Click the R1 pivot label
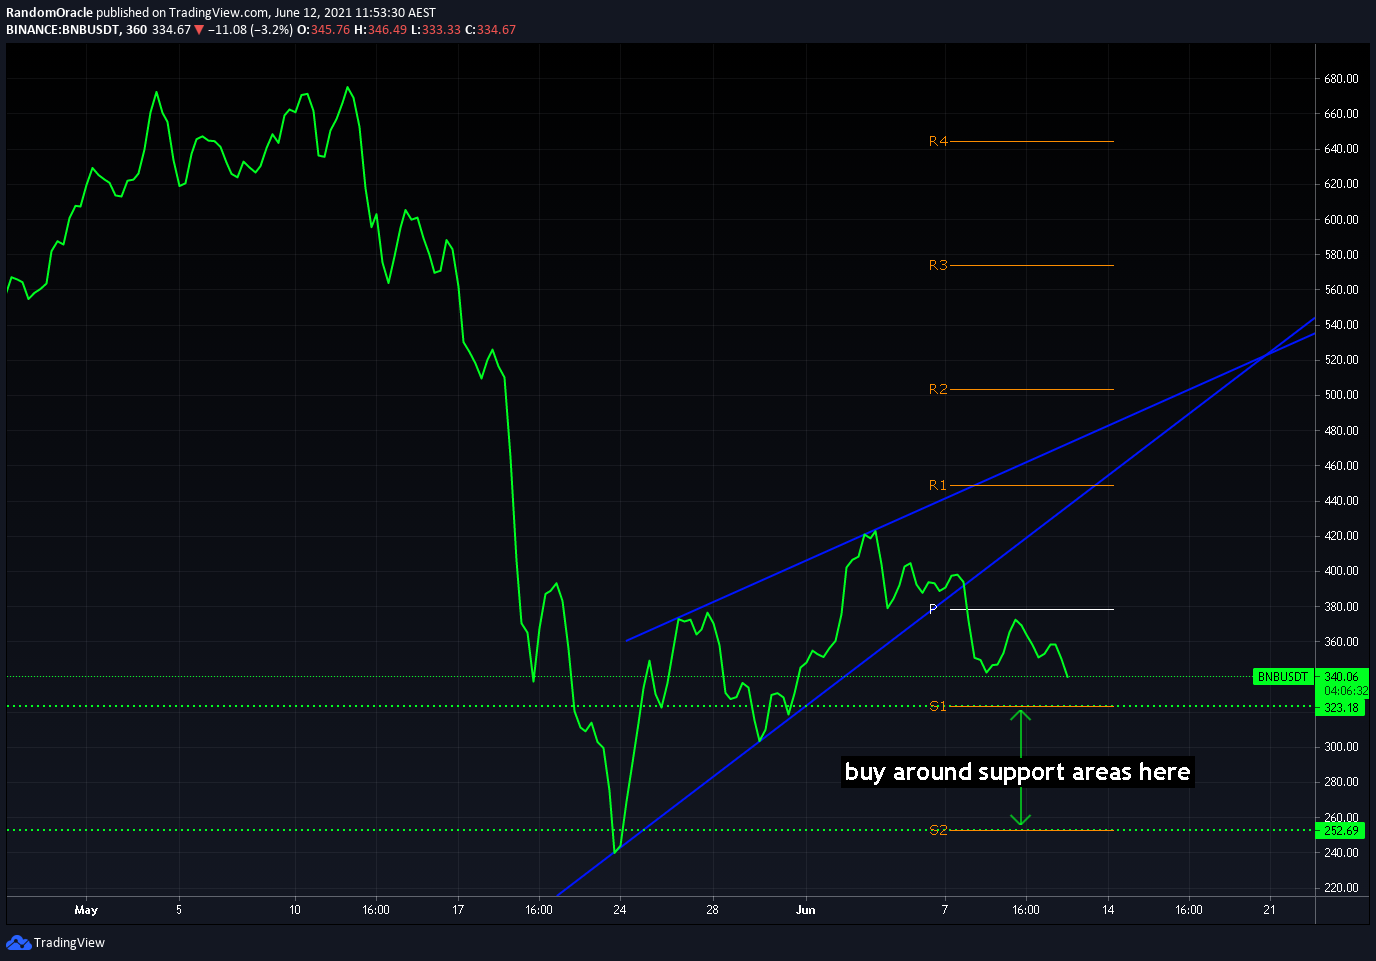Screen dimensions: 1376x961 coord(938,485)
